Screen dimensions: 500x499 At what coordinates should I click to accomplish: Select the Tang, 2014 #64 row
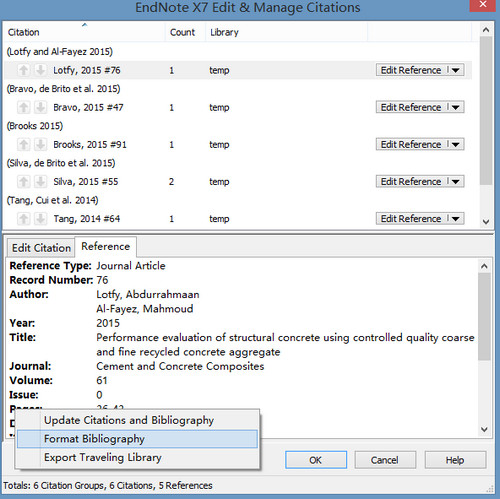tap(238, 219)
